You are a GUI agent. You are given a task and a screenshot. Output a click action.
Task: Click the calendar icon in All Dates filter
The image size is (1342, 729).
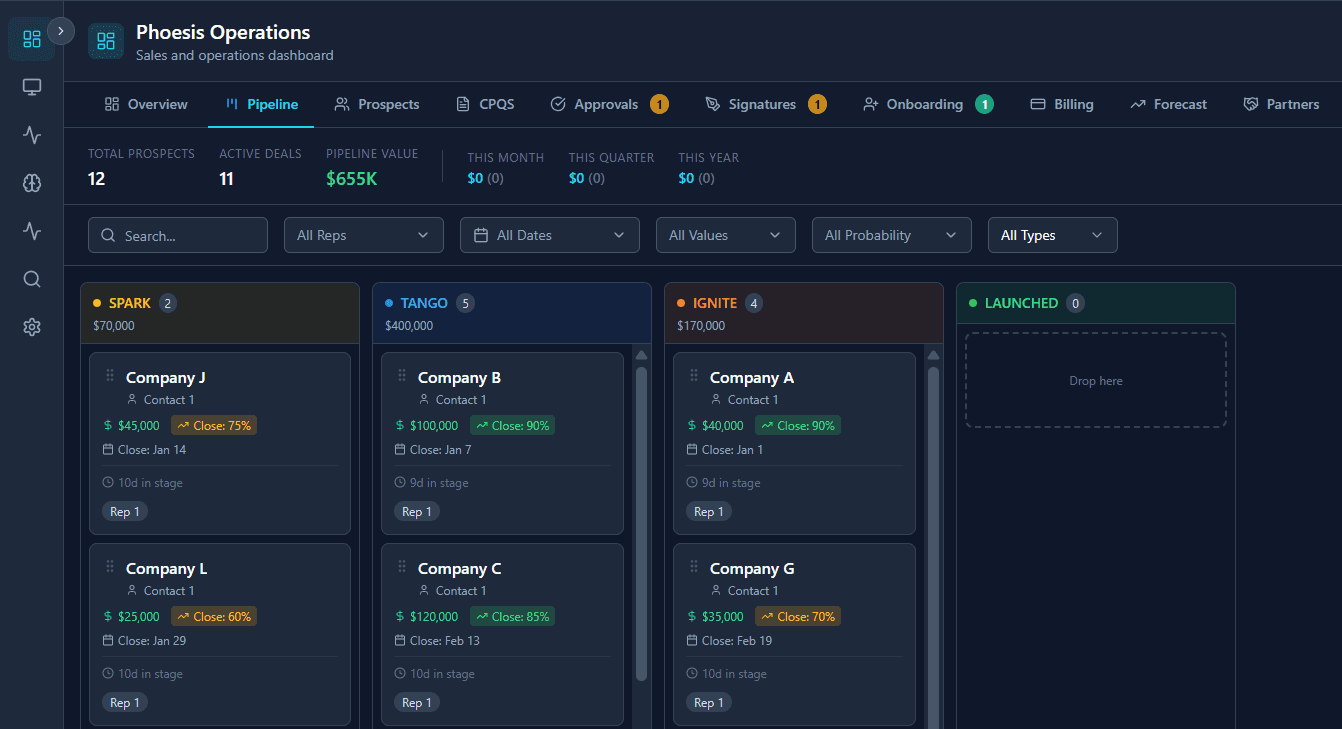[x=481, y=235]
